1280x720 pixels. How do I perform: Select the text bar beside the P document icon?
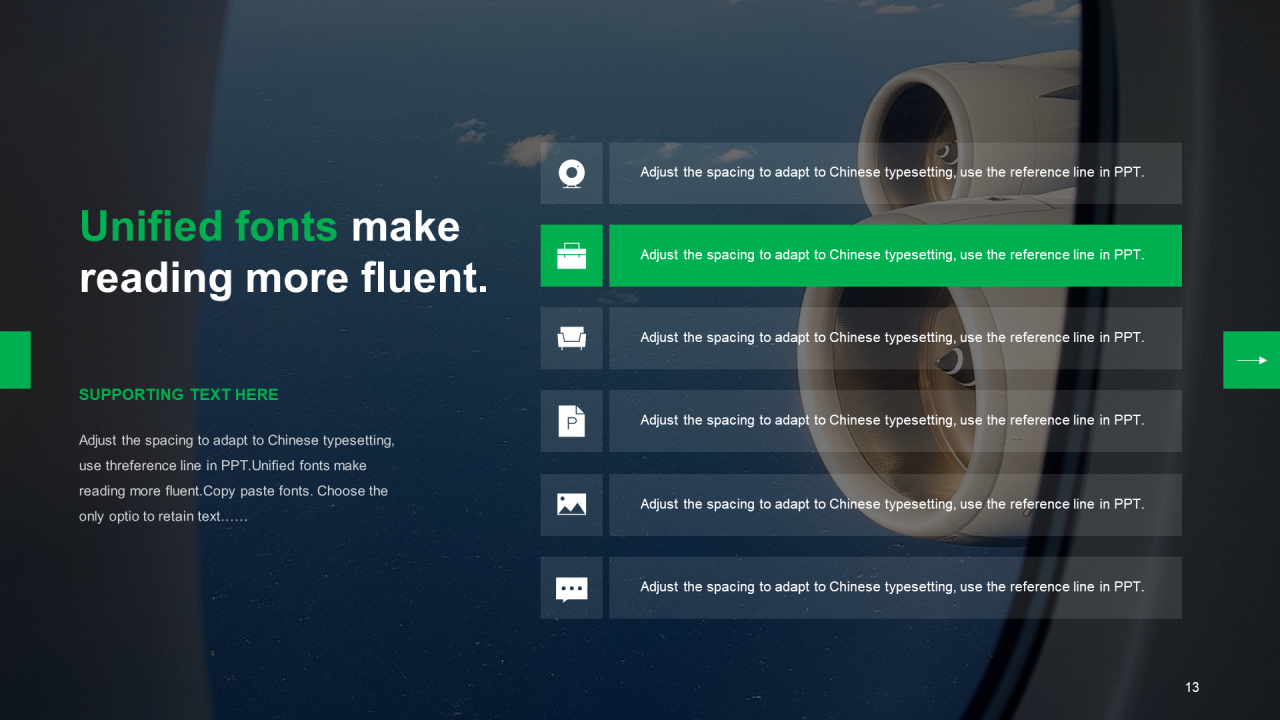895,421
